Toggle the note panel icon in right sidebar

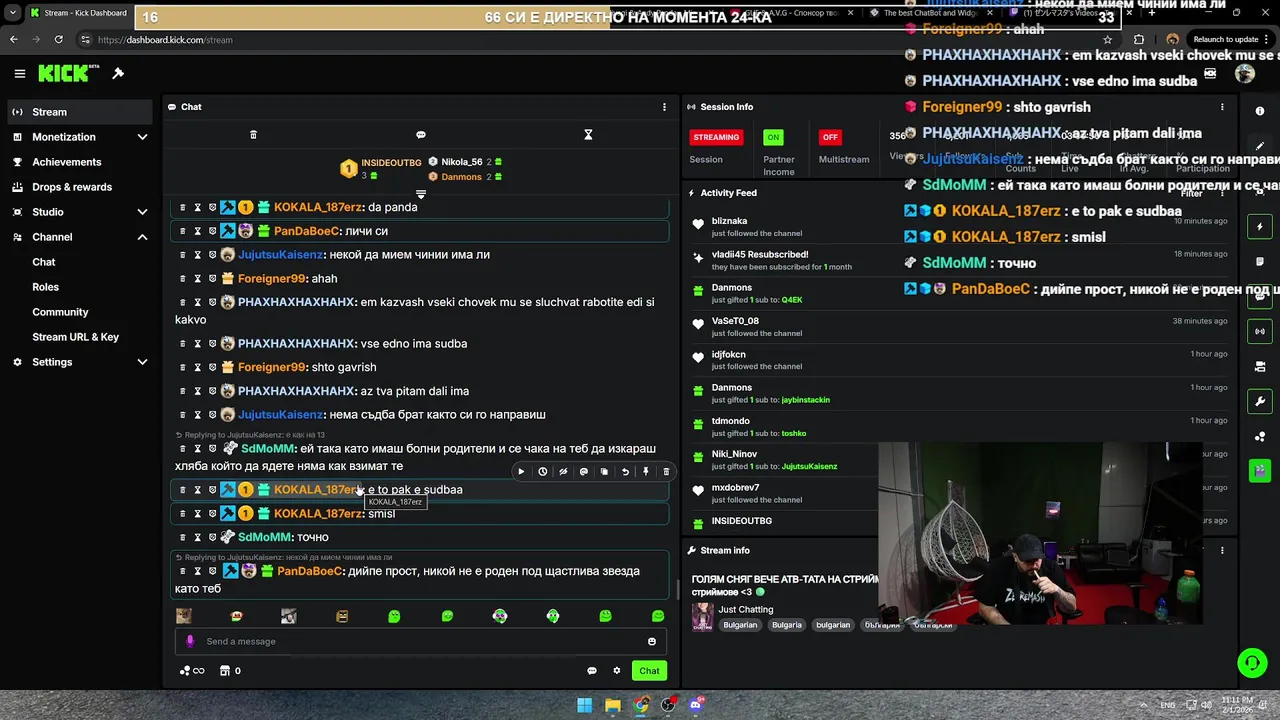[x=1260, y=262]
